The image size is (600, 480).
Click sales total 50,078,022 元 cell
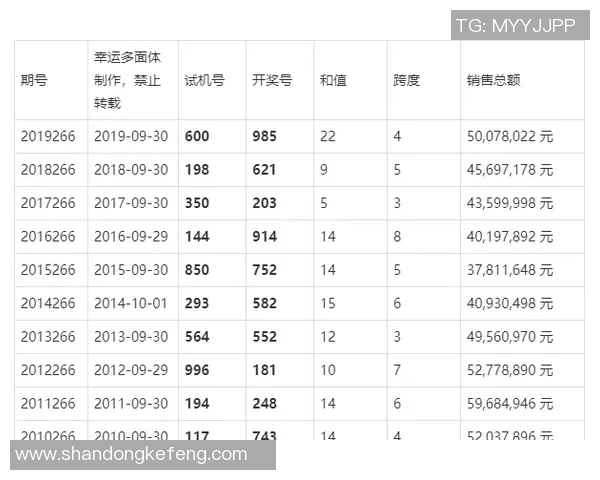pyautogui.click(x=509, y=136)
